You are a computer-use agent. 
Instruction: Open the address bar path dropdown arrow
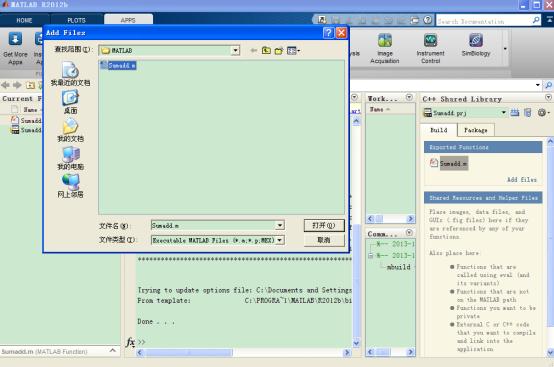point(538,85)
